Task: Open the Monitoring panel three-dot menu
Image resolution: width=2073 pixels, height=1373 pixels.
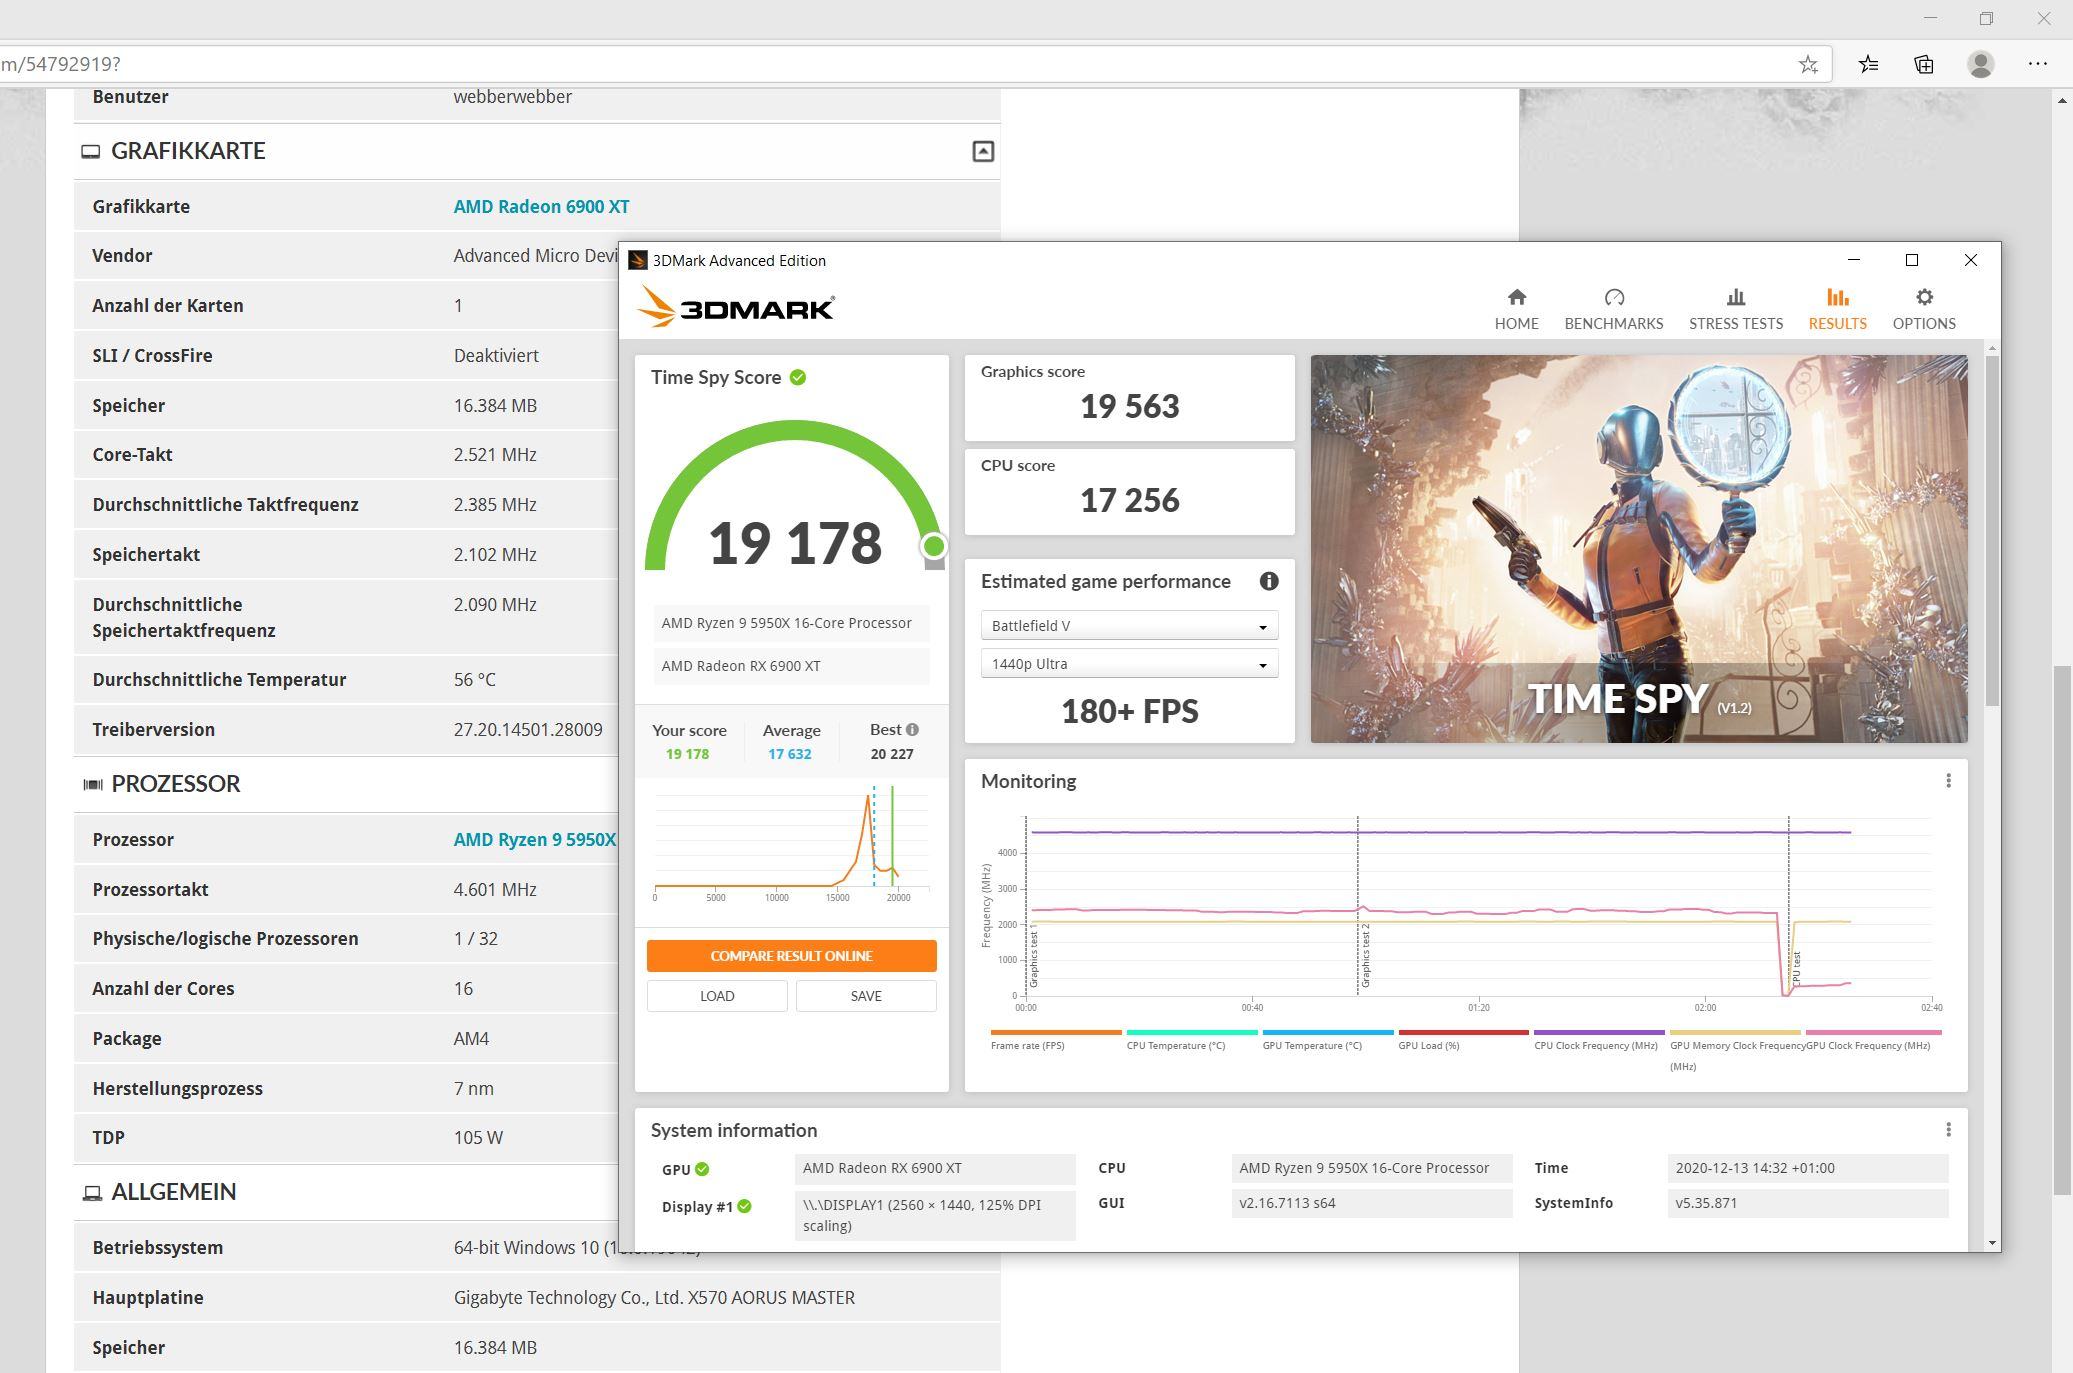Action: 1947,781
